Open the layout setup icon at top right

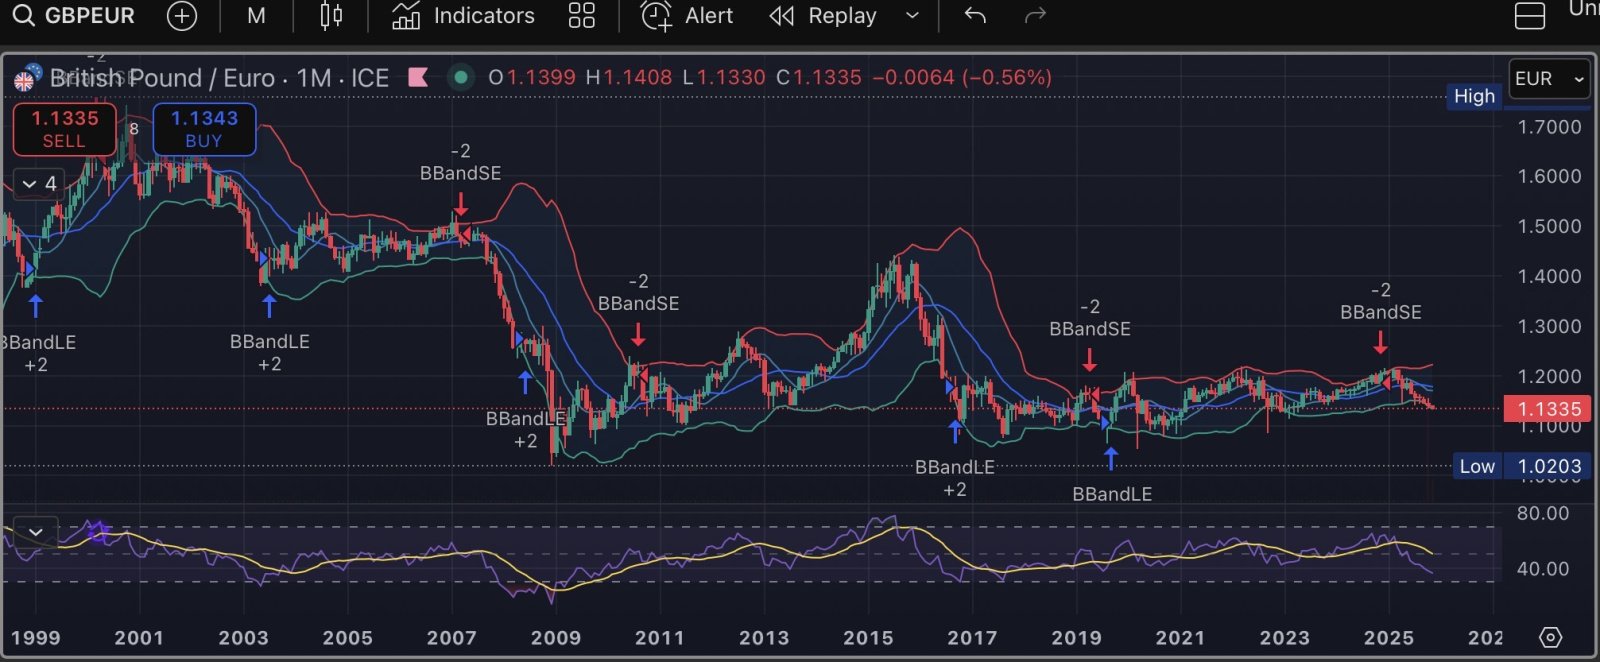point(1530,16)
